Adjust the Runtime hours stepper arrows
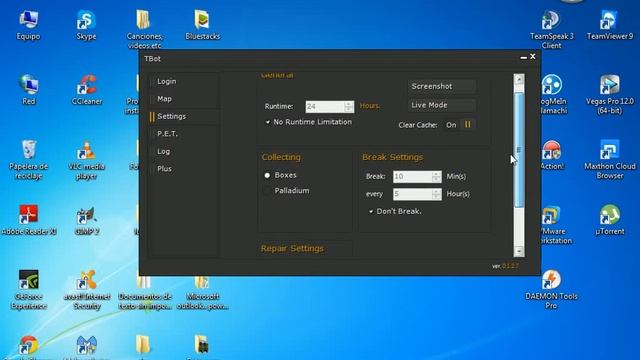 pos(348,107)
